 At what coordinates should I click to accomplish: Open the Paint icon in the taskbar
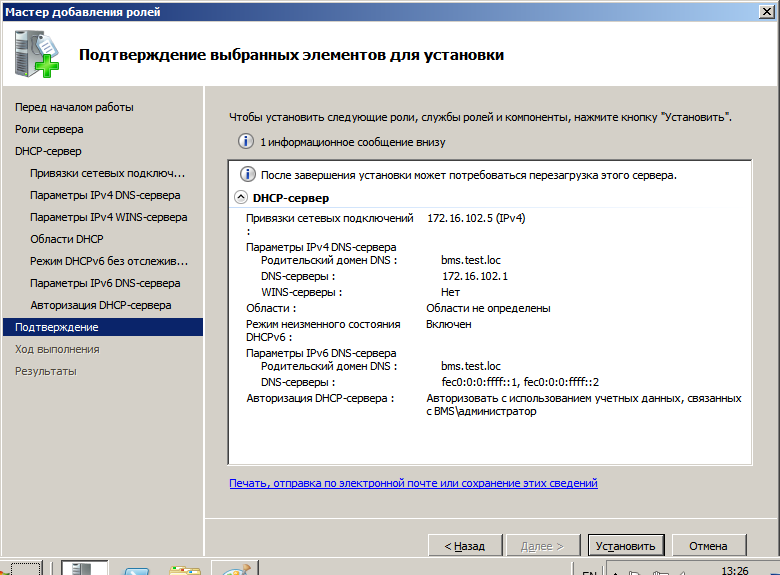click(235, 568)
